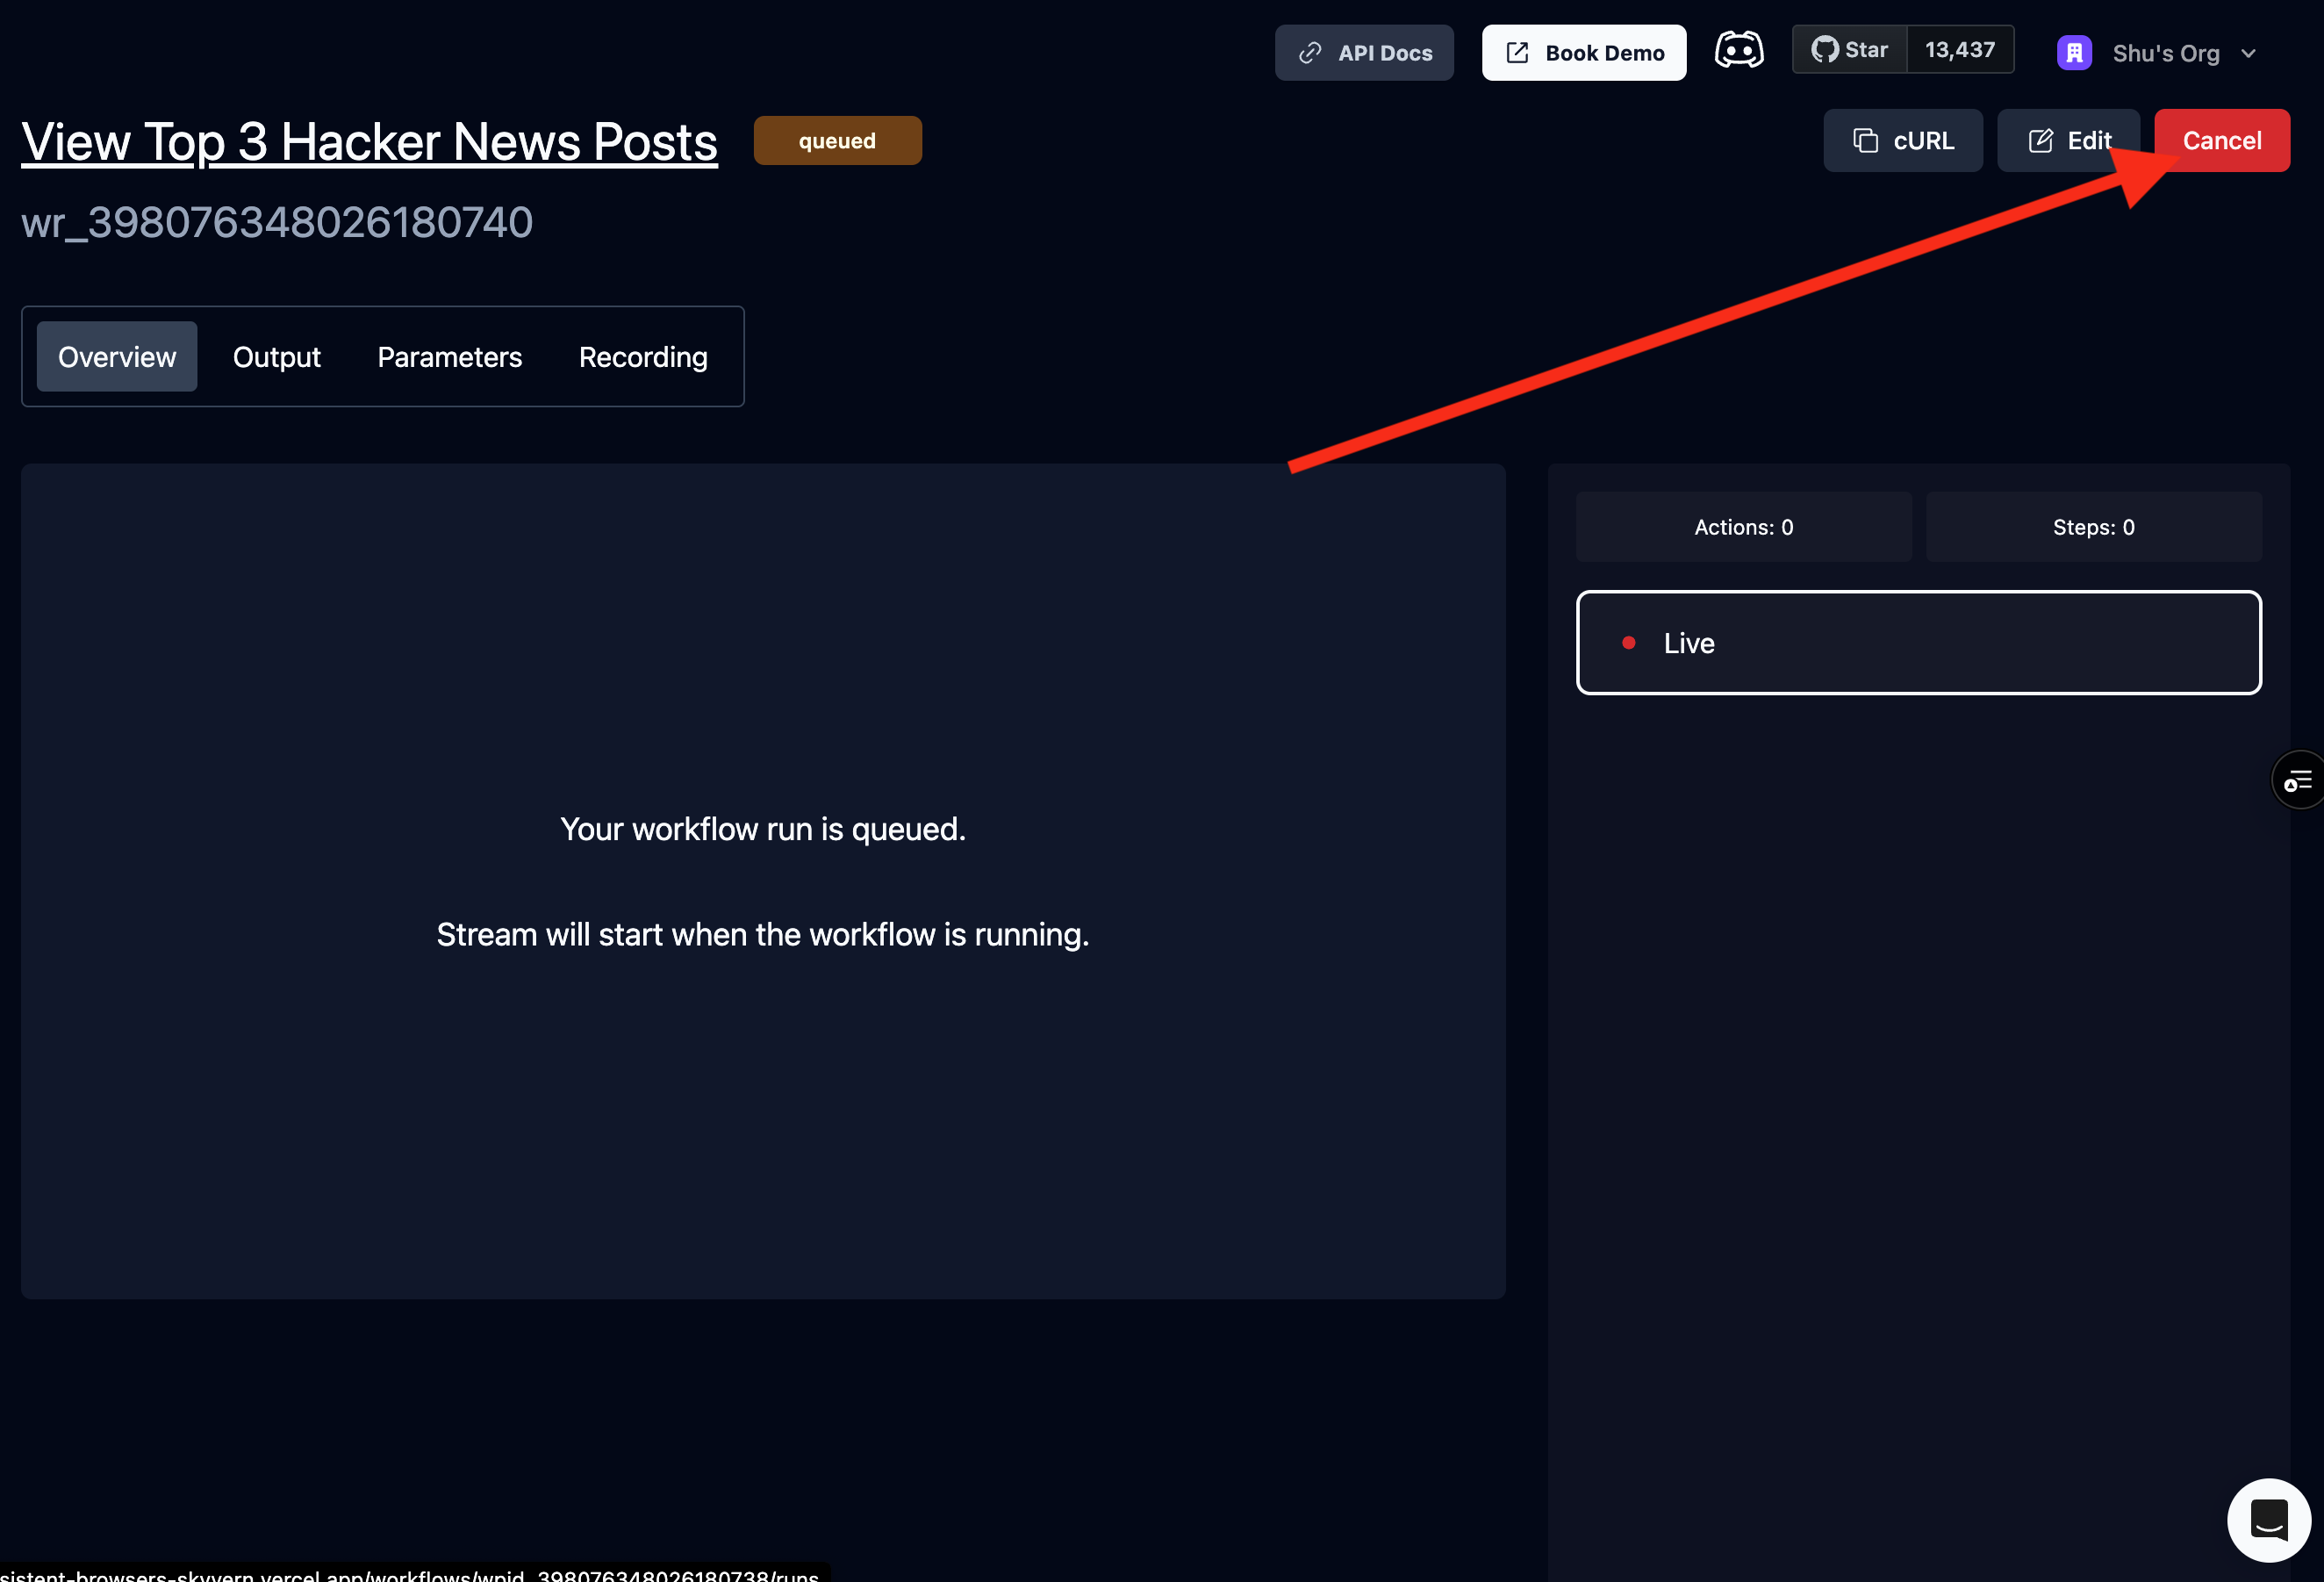Select the Overview tab
This screenshot has width=2324, height=1582.
[x=117, y=357]
